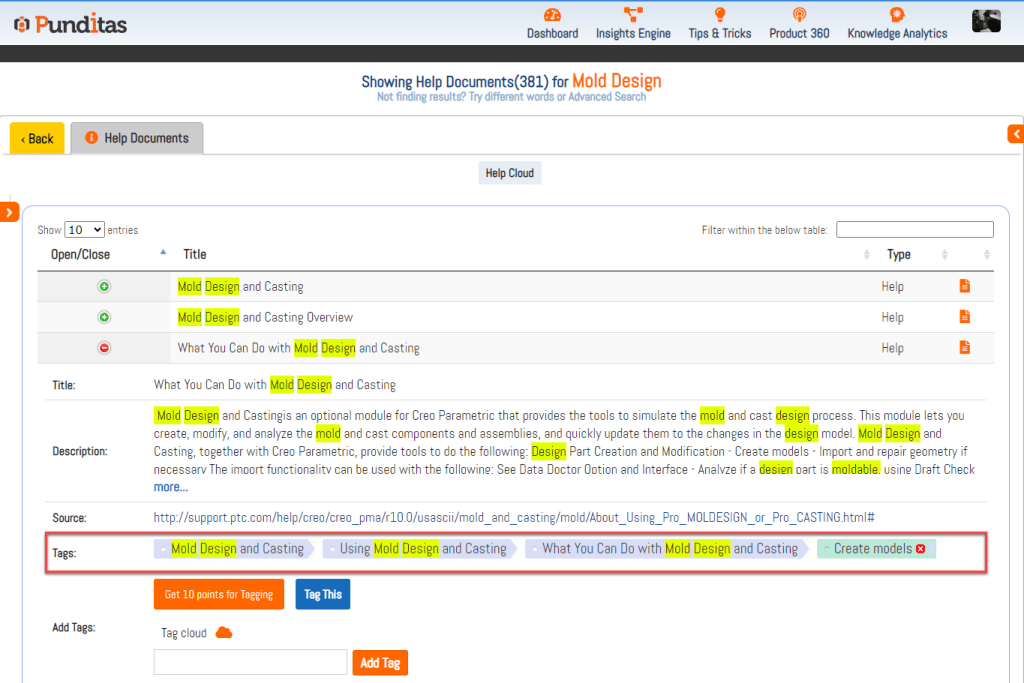This screenshot has width=1024, height=683.
Task: Open the Show entries dropdown
Action: click(x=84, y=230)
